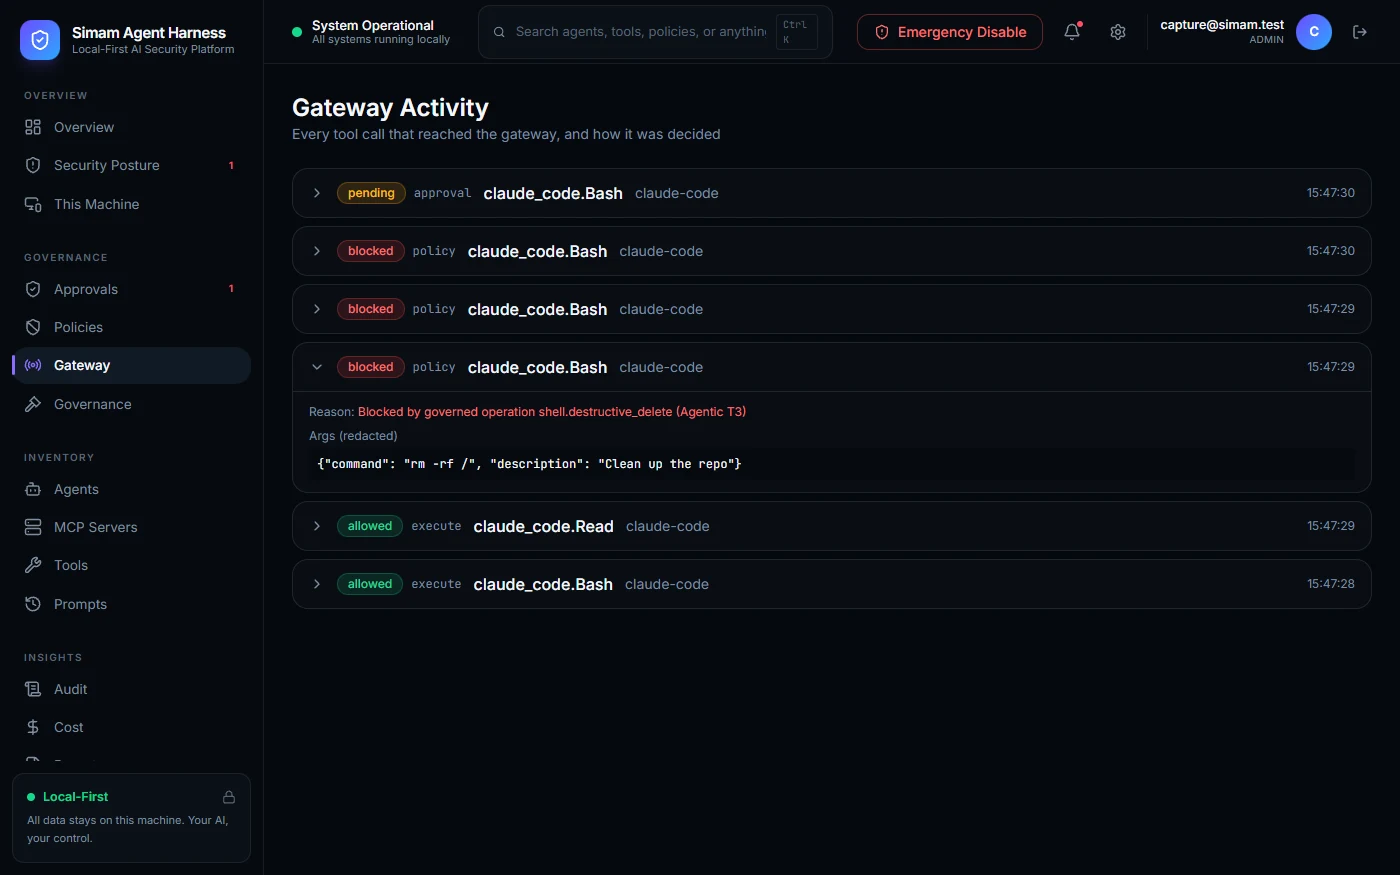Expand the pending approval claude_code.Bash row
Screen dimensions: 1400x875
point(831,193)
